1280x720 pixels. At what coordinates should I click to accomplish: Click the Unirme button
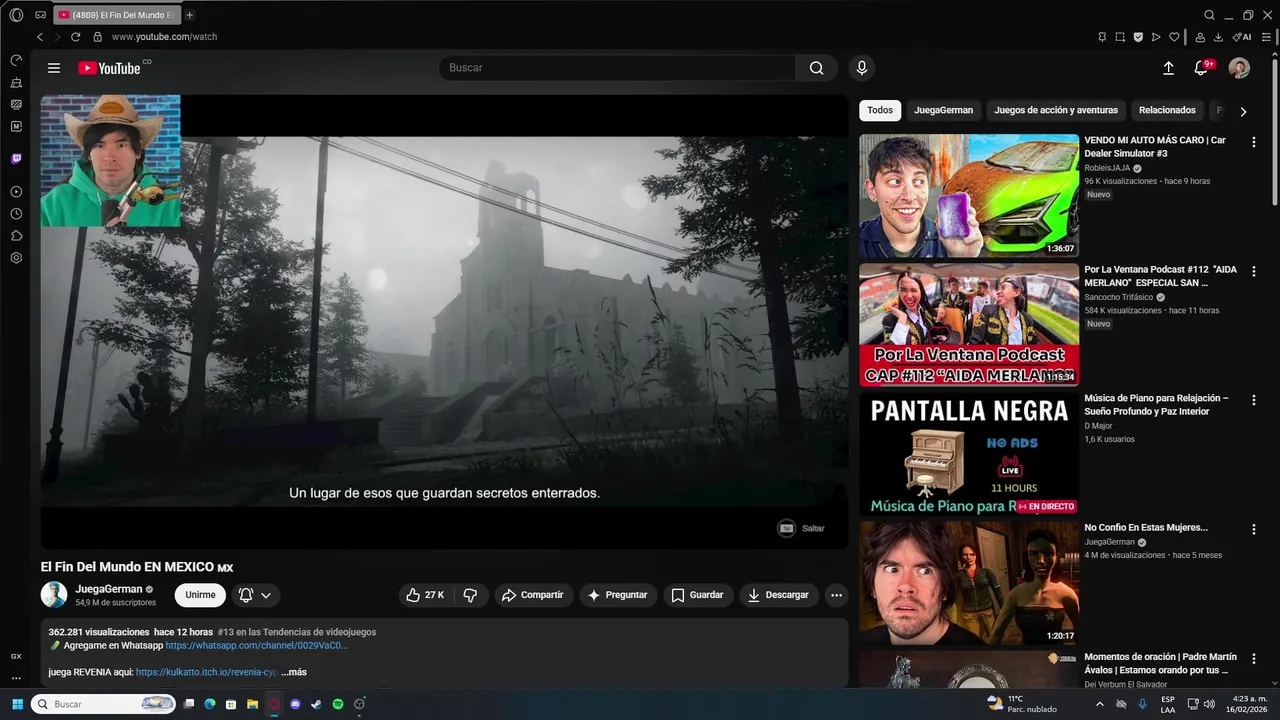pos(200,595)
